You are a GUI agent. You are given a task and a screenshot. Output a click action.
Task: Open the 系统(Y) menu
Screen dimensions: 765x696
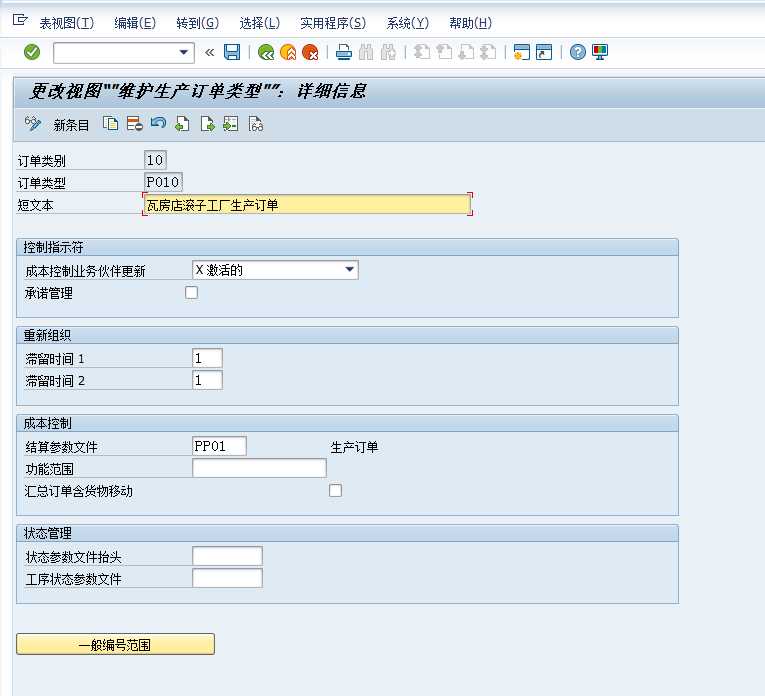pos(407,23)
